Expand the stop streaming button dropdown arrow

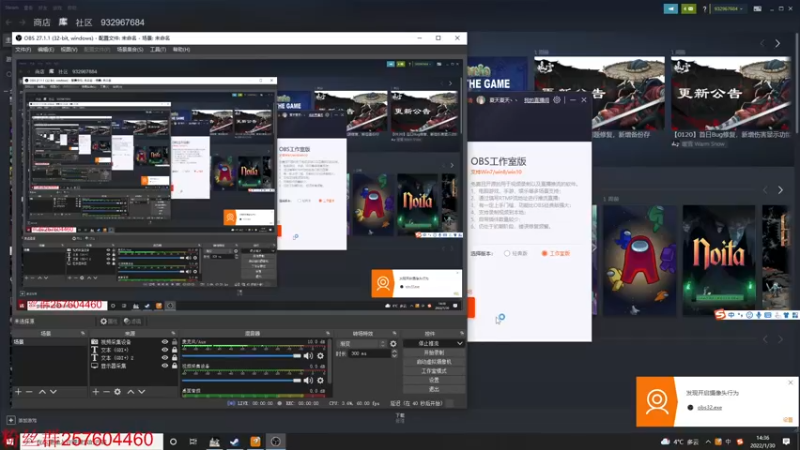pos(460,343)
